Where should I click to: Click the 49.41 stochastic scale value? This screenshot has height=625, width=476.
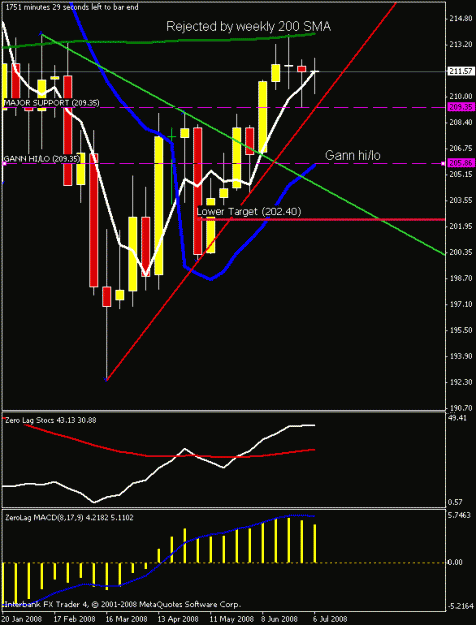pos(457,418)
